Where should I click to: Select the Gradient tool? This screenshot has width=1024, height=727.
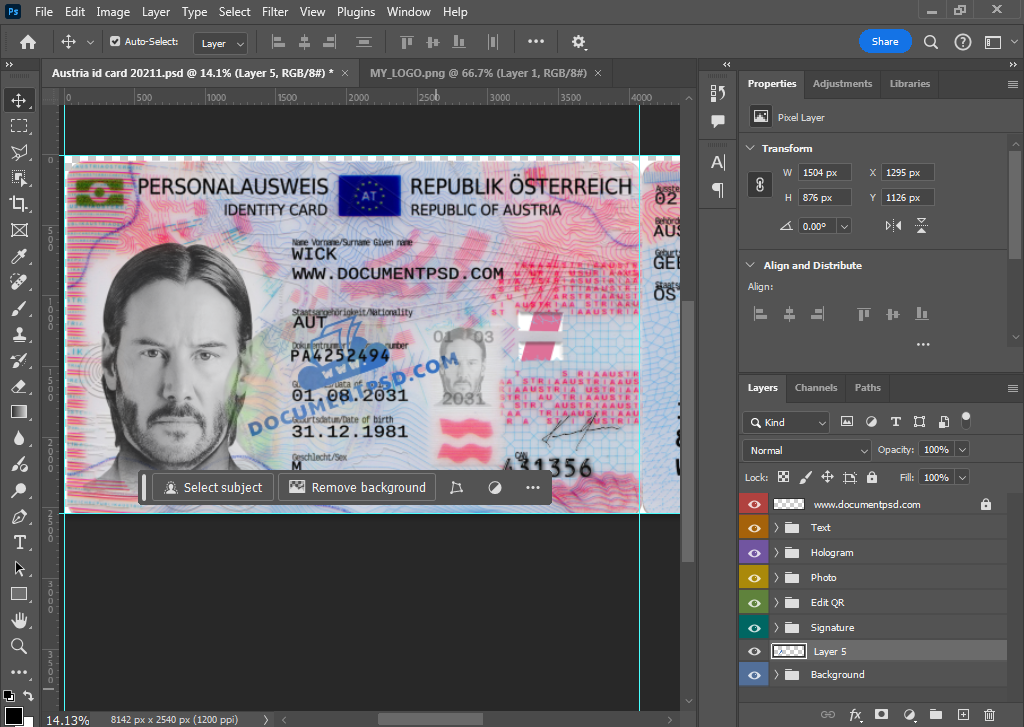(x=19, y=412)
